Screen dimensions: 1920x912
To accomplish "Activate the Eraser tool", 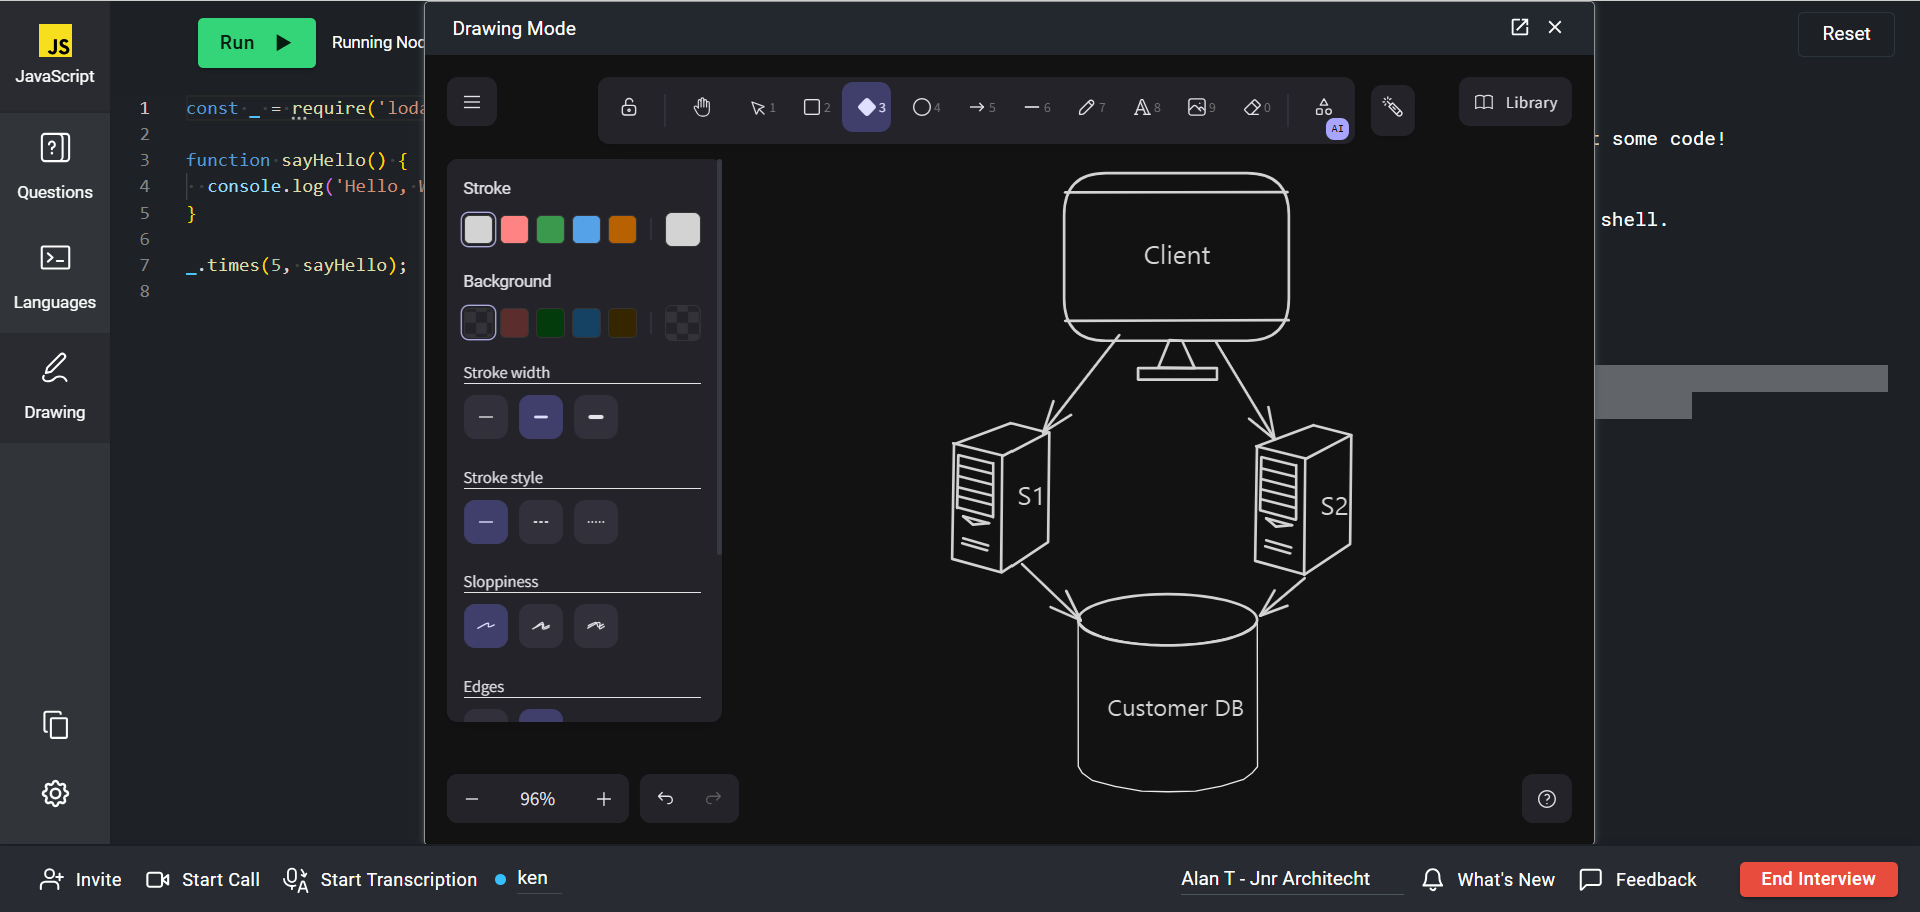I will (1252, 107).
